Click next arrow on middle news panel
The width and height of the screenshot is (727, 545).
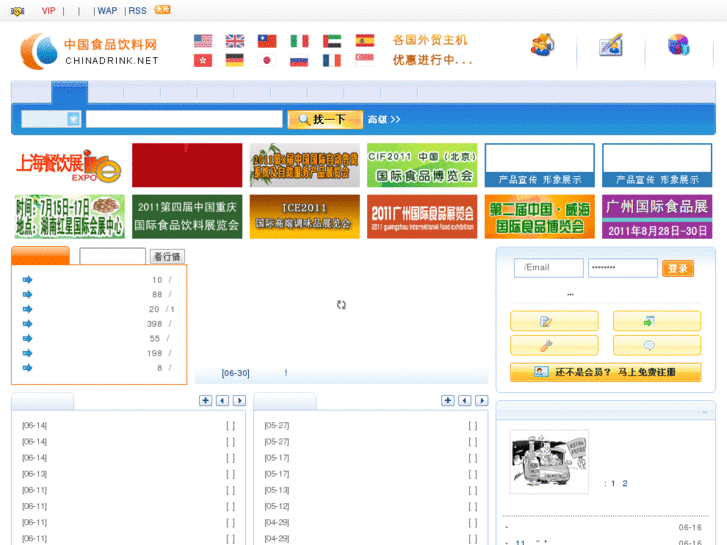pyautogui.click(x=482, y=400)
